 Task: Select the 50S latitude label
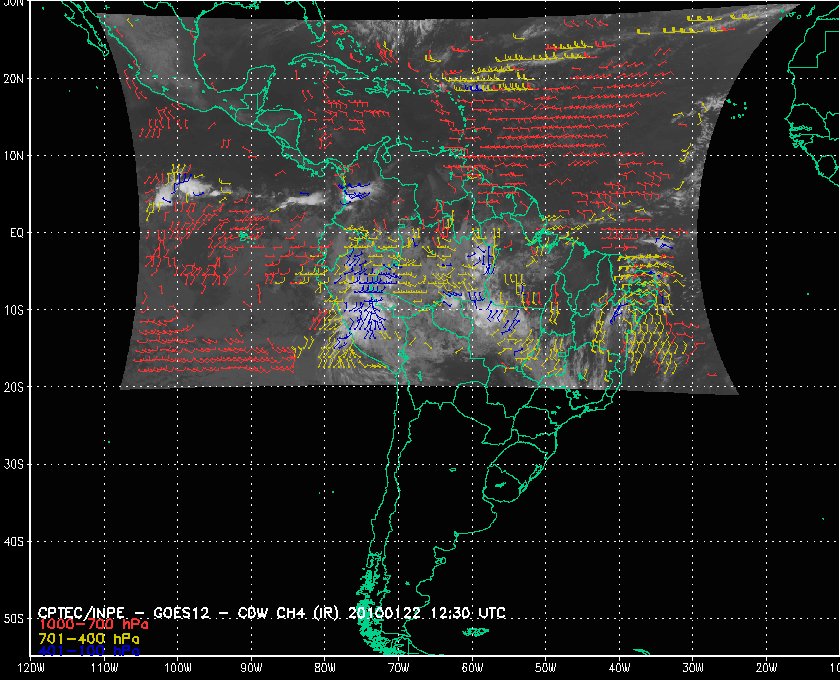point(13,619)
